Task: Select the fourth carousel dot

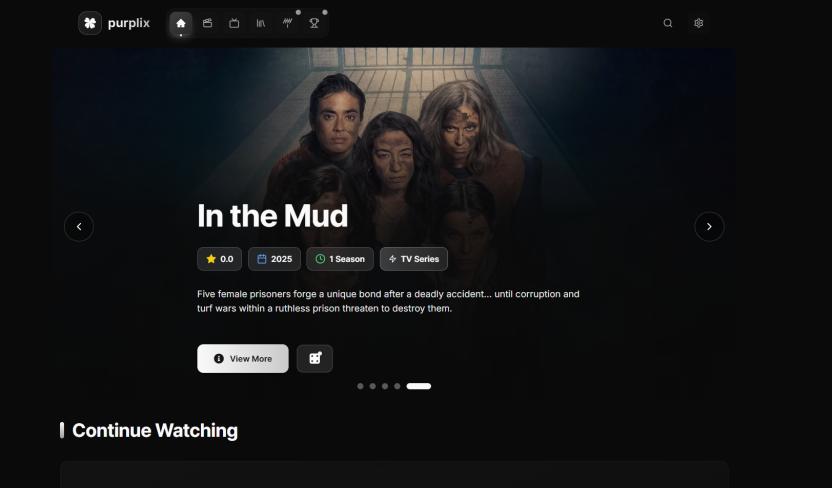Action: pos(397,386)
